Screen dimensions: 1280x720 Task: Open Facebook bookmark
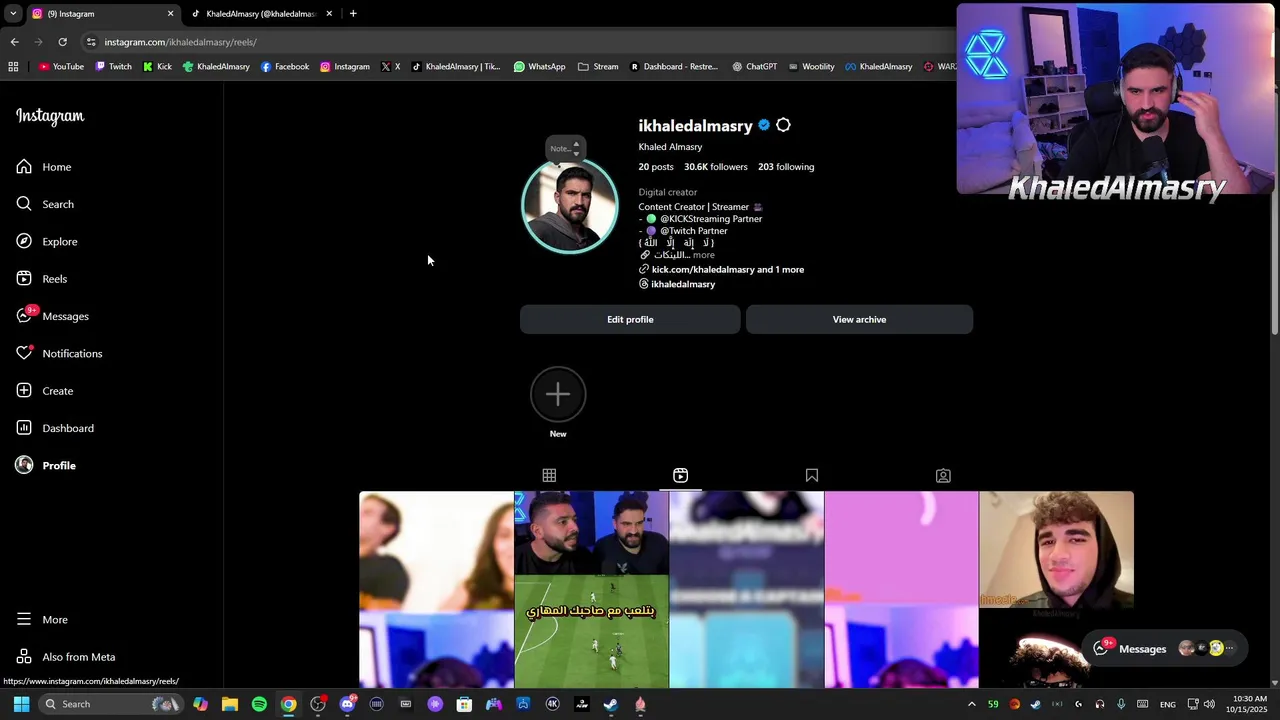click(x=285, y=67)
